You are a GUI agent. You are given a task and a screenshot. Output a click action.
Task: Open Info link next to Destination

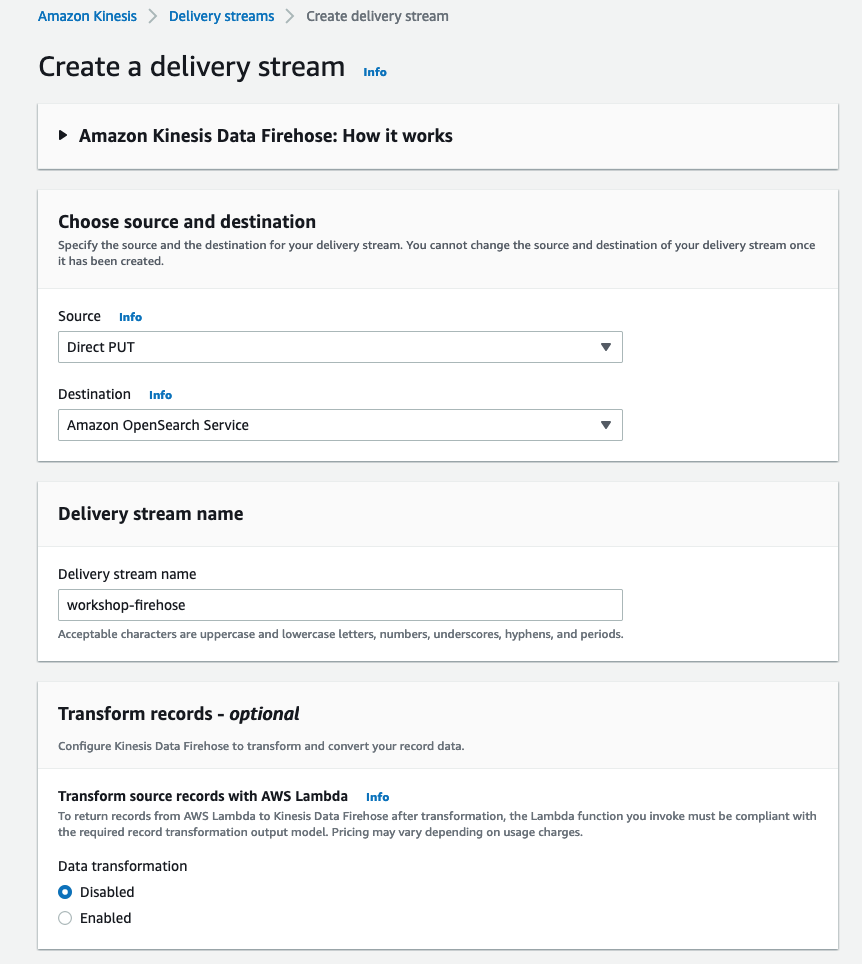160,395
